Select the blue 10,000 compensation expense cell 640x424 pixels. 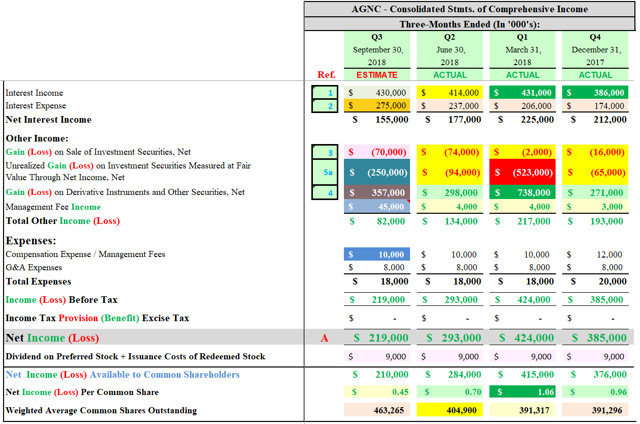pyautogui.click(x=377, y=254)
